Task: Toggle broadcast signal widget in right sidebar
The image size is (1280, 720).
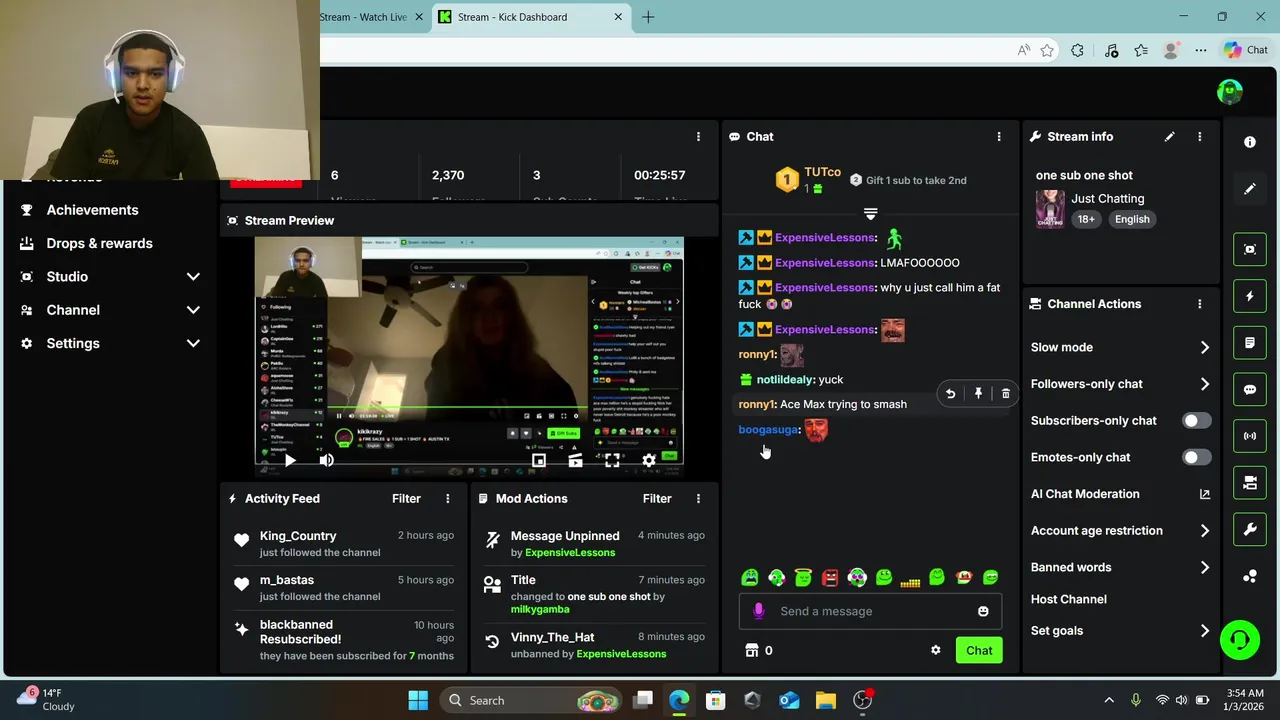Action: pos(1250,436)
